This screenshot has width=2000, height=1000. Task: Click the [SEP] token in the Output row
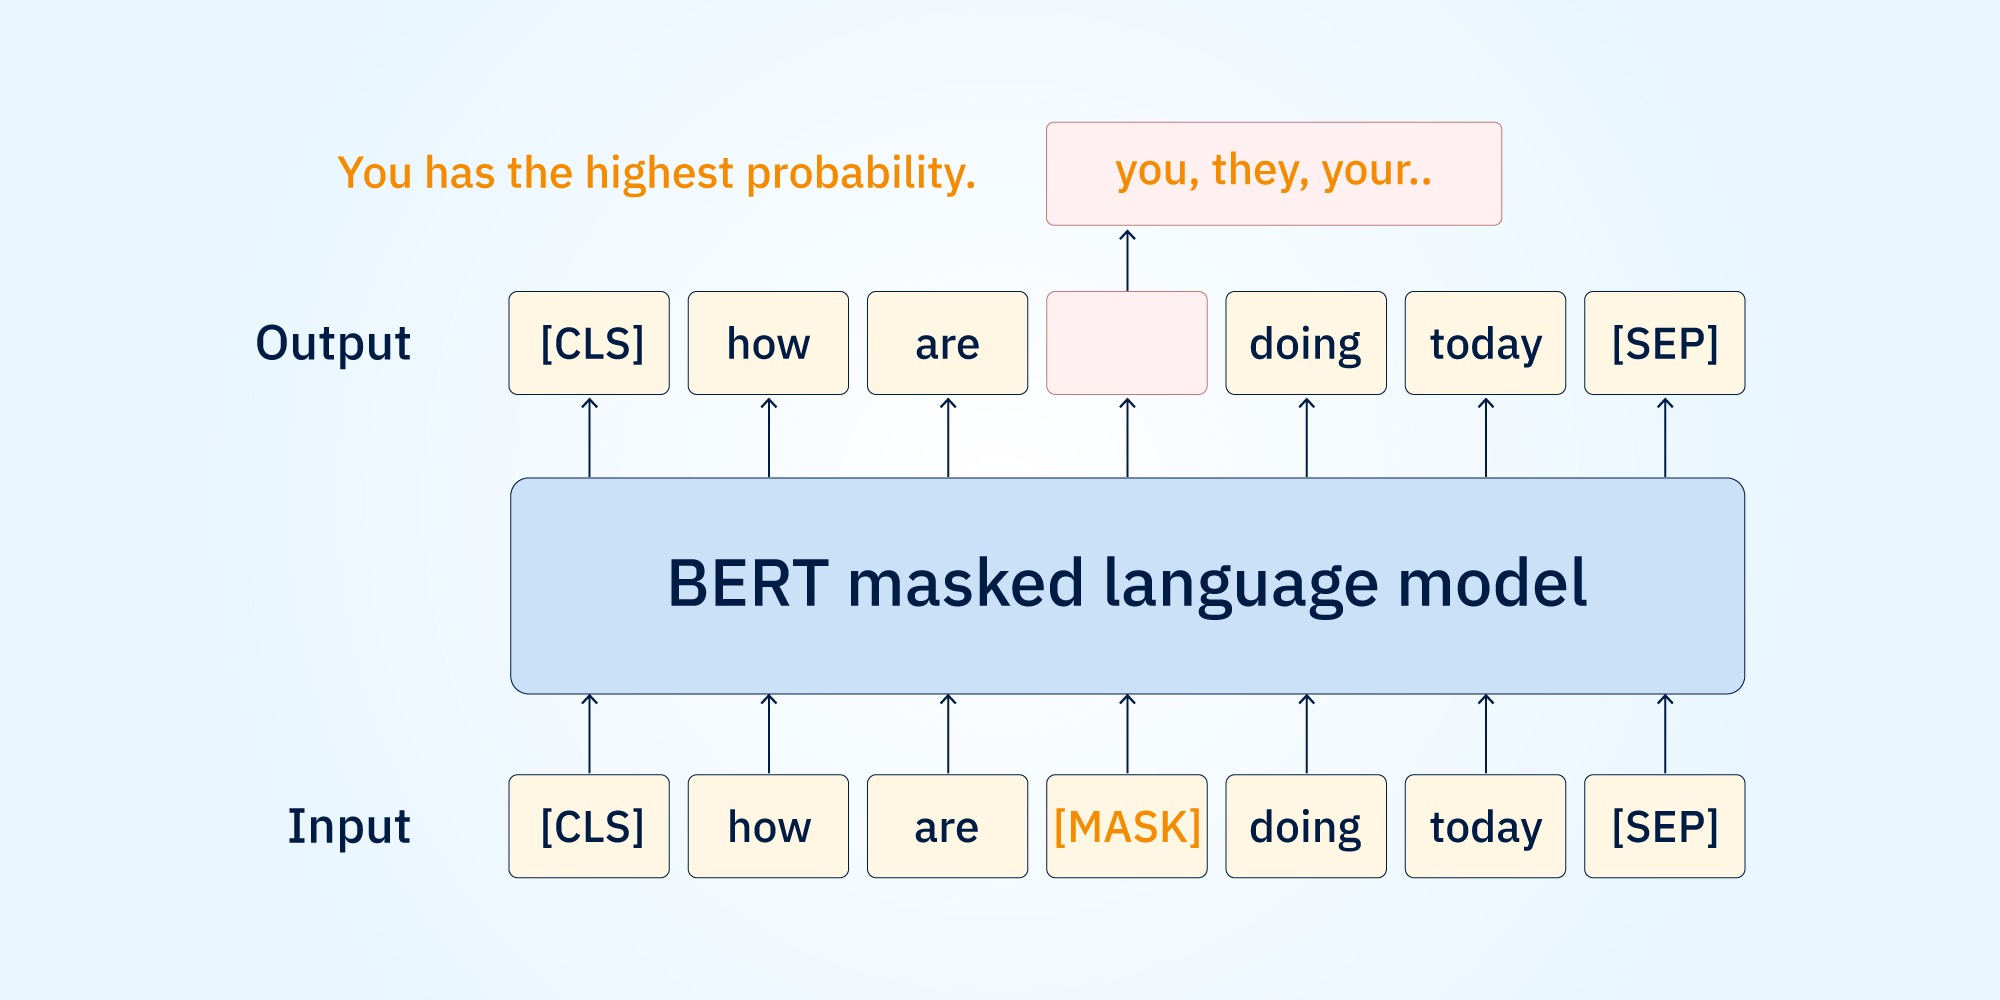tap(1663, 343)
